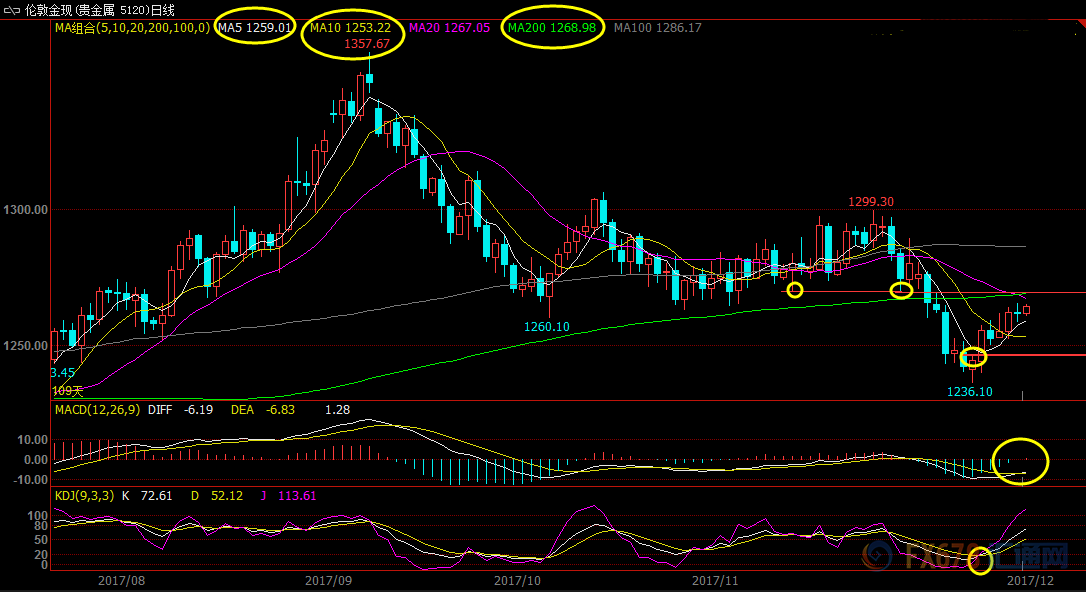Screen dimensions: 1086x592
Task: Click the 1357.67 peak price label
Action: coord(367,44)
